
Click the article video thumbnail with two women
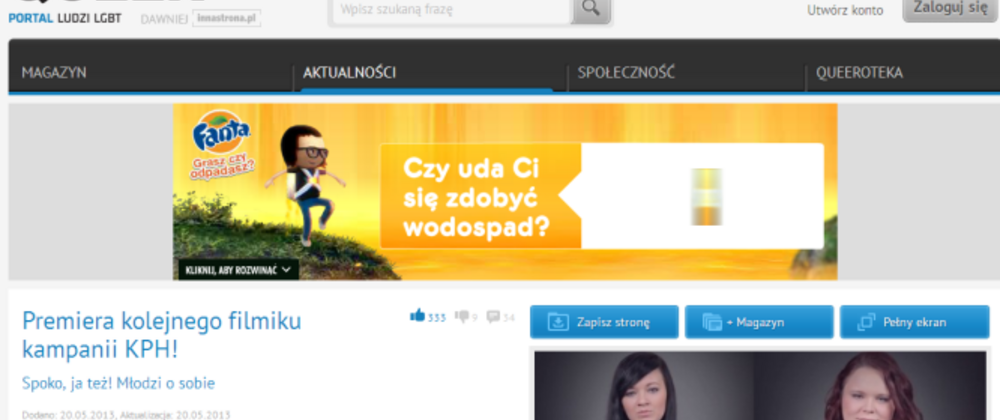(760, 386)
